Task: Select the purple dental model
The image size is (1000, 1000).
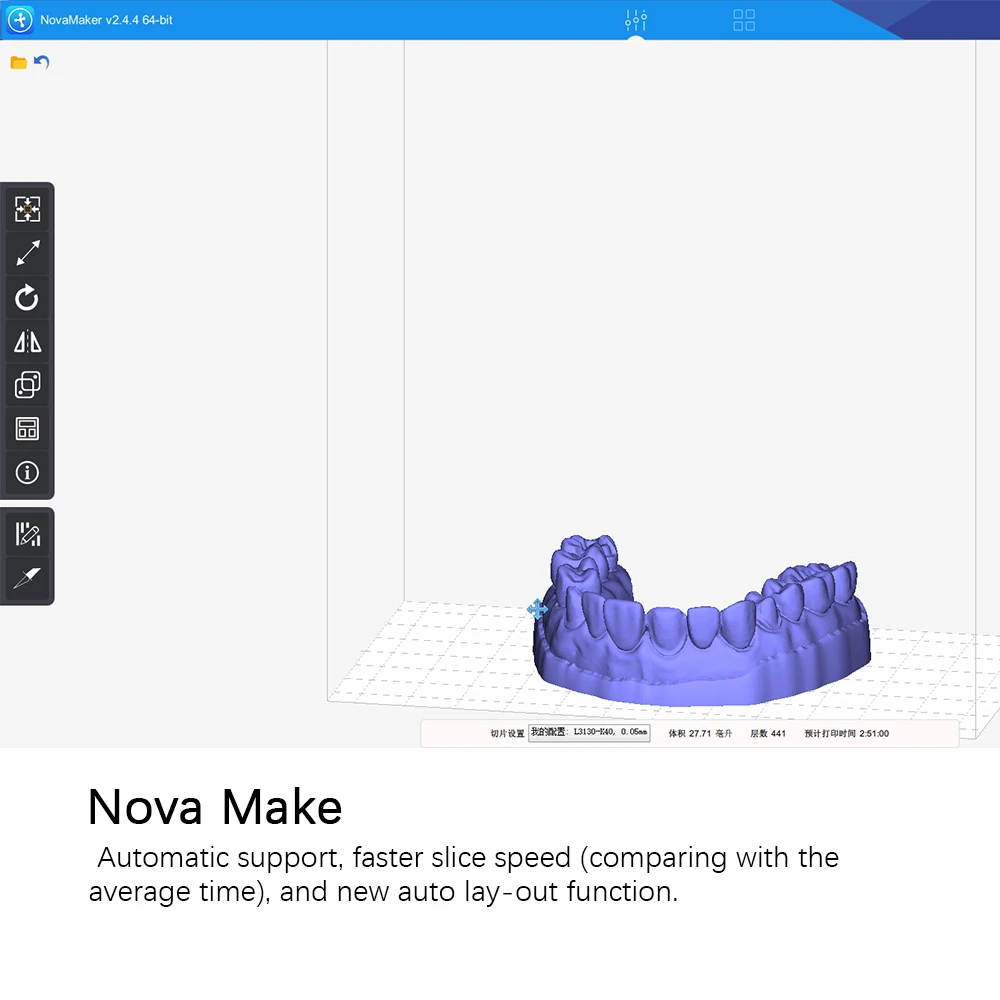Action: 702,657
